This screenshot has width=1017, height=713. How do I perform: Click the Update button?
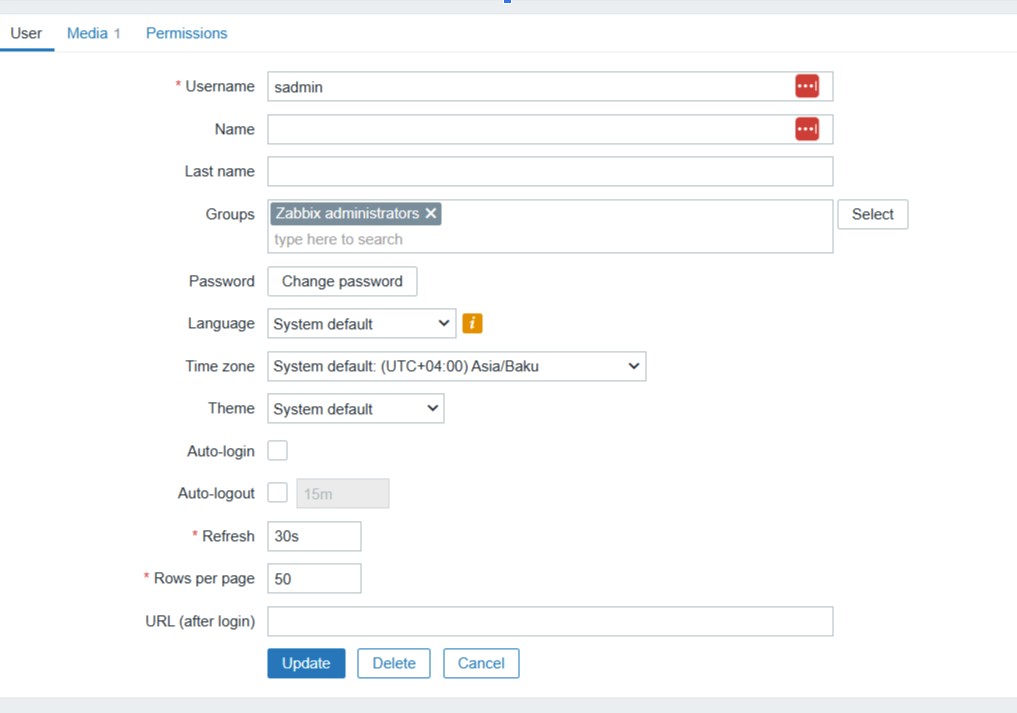click(x=306, y=663)
